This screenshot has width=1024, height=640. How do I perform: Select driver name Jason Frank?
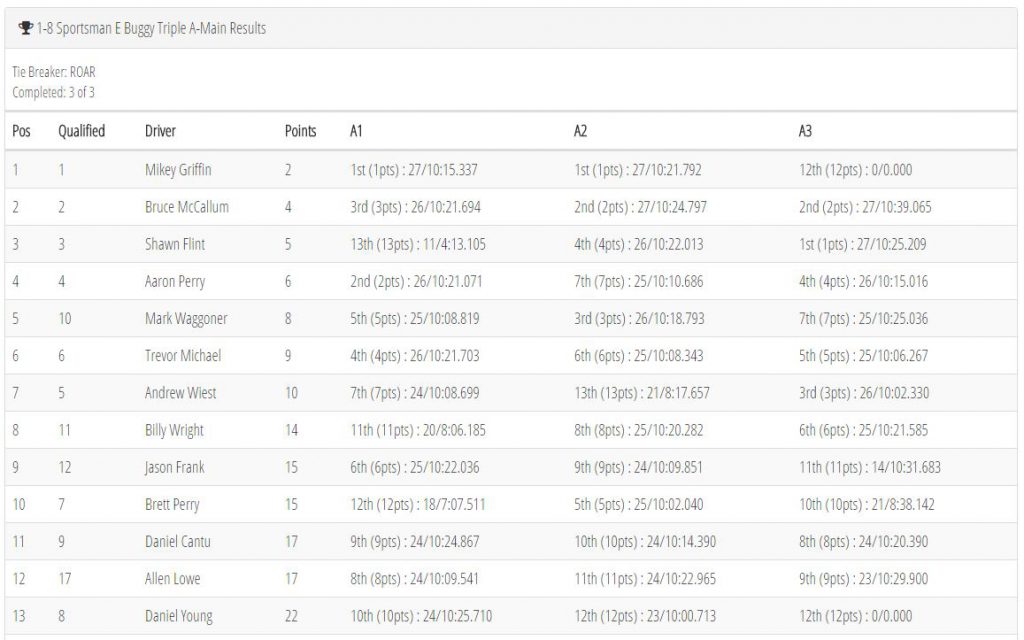(174, 468)
